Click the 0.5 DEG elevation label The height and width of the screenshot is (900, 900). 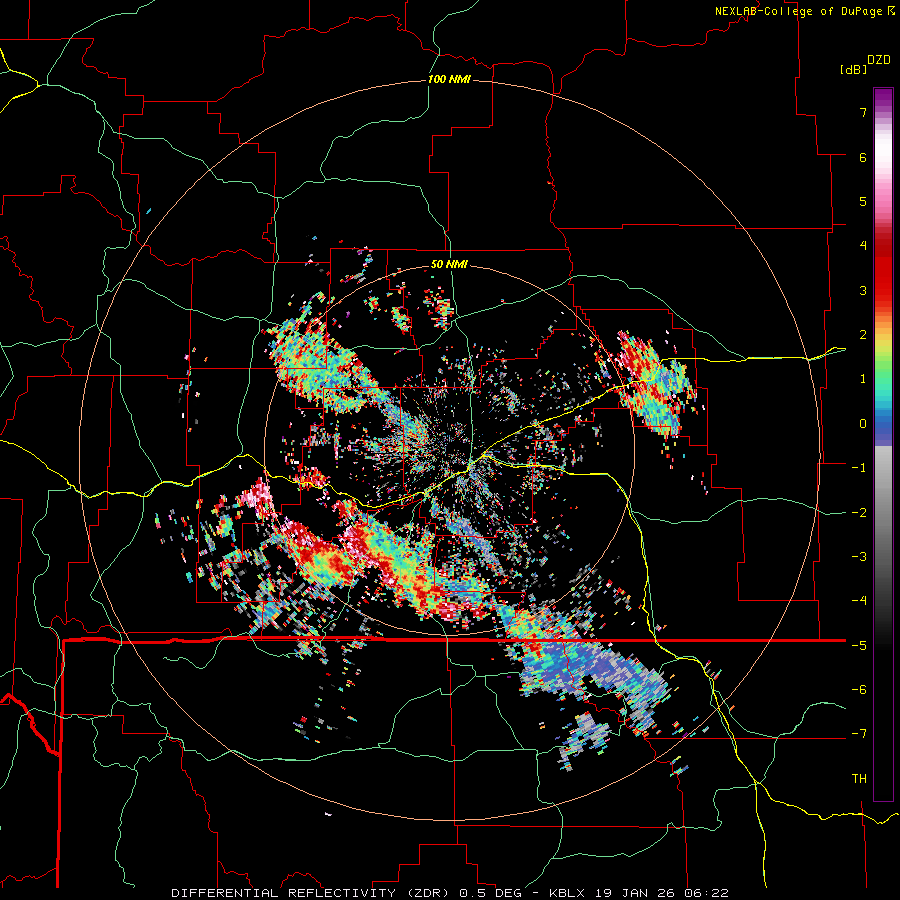[x=491, y=893]
